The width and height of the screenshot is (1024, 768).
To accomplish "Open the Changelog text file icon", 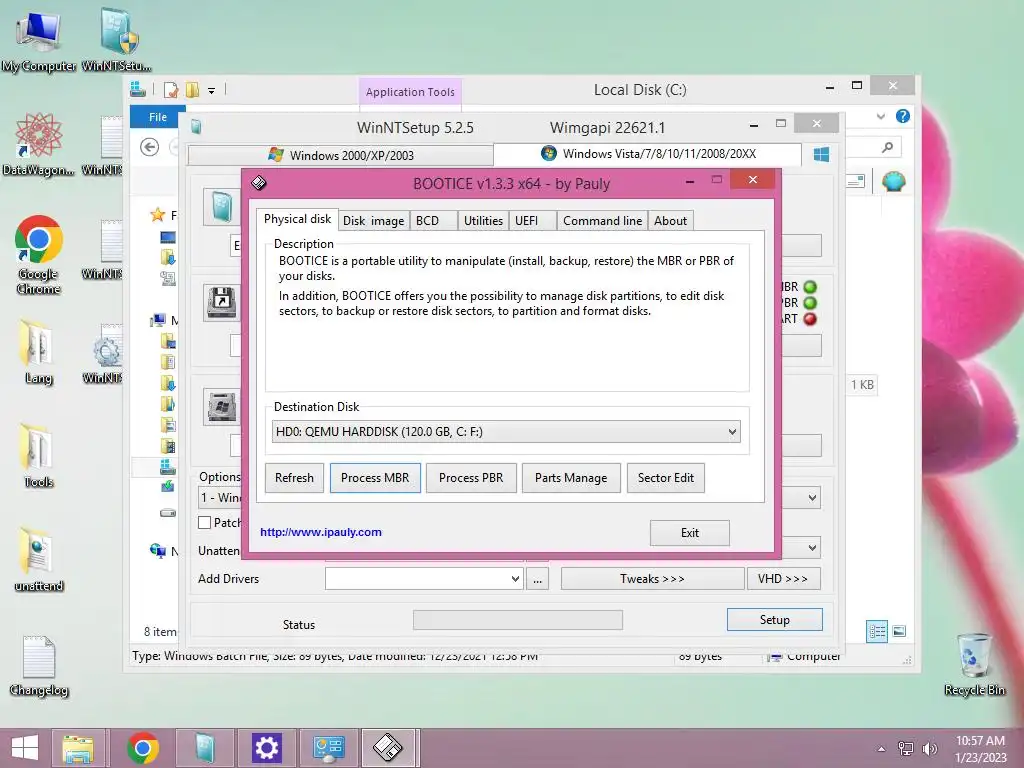I will 39,665.
